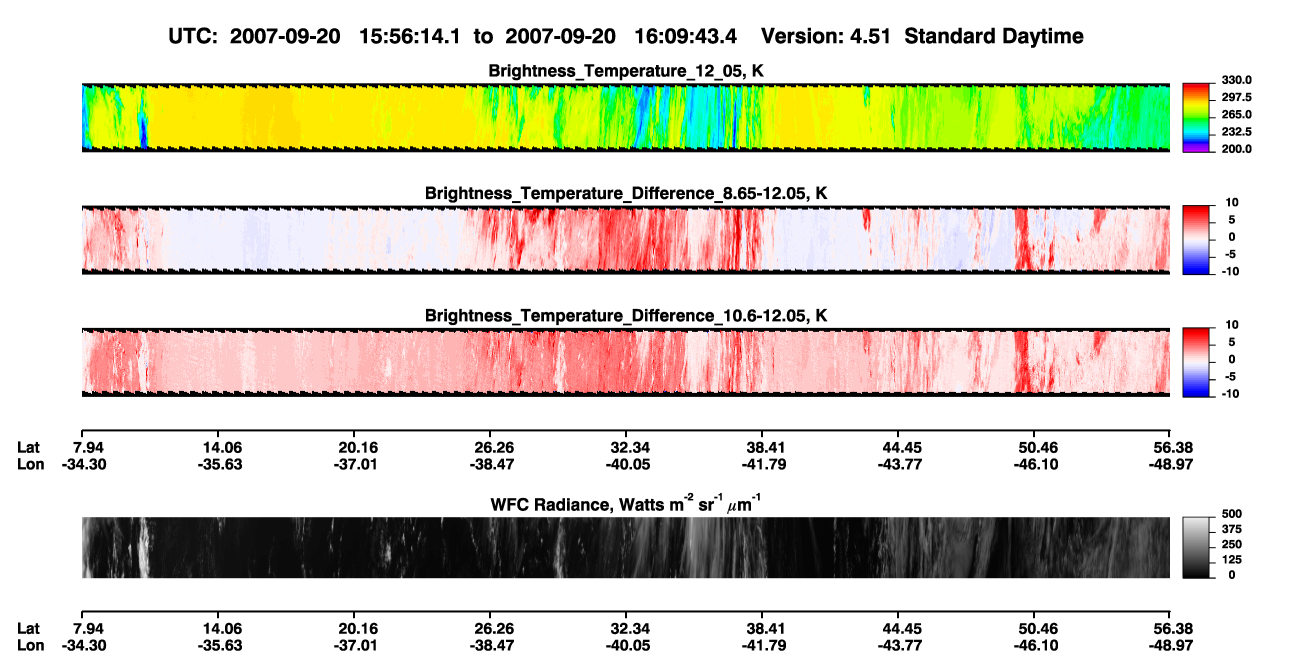Click upper axis Lon label -37.01

[x=358, y=464]
